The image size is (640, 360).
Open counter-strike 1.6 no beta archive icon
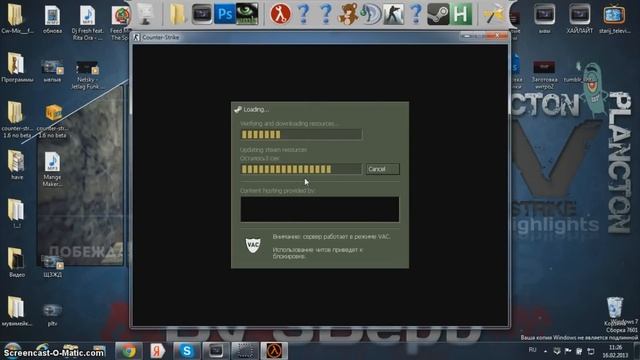(x=53, y=121)
